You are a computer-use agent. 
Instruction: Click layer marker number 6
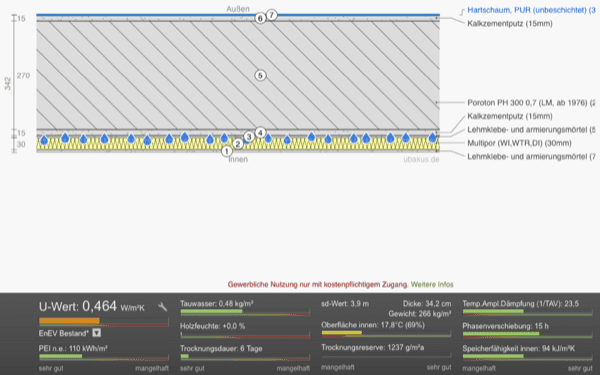pyautogui.click(x=260, y=18)
